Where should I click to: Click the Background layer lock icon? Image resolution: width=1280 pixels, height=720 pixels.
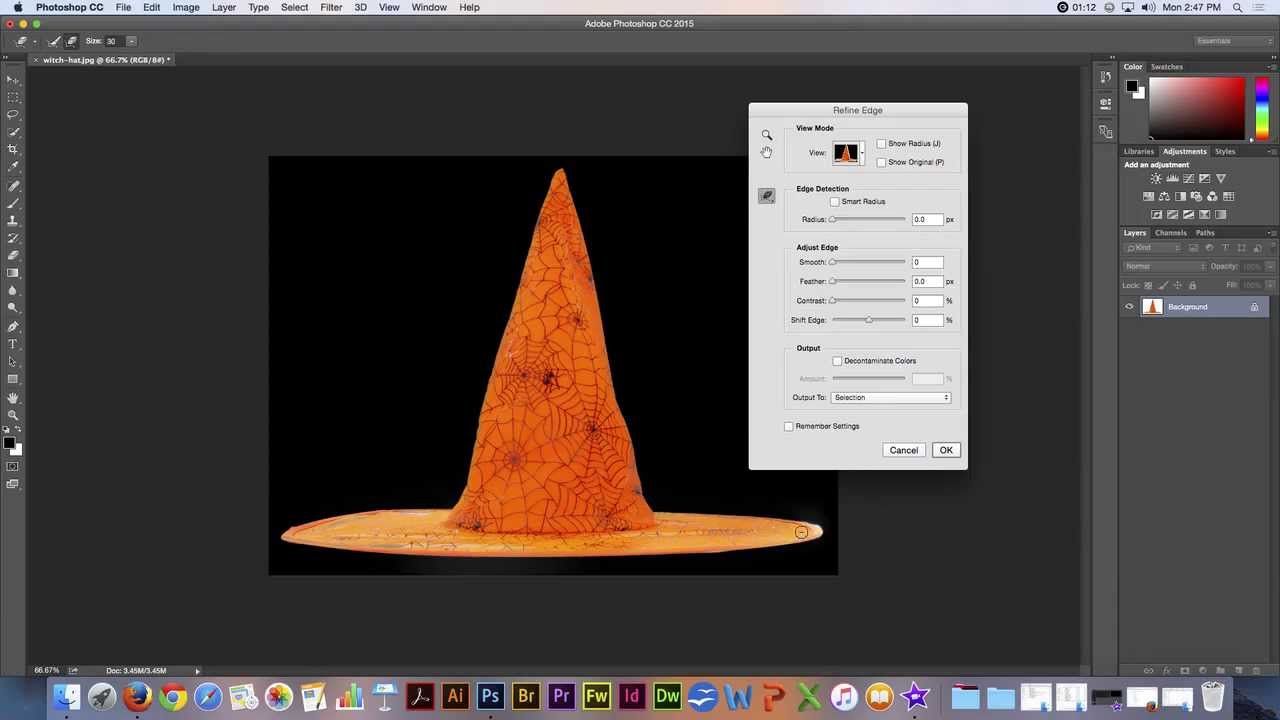click(x=1254, y=307)
